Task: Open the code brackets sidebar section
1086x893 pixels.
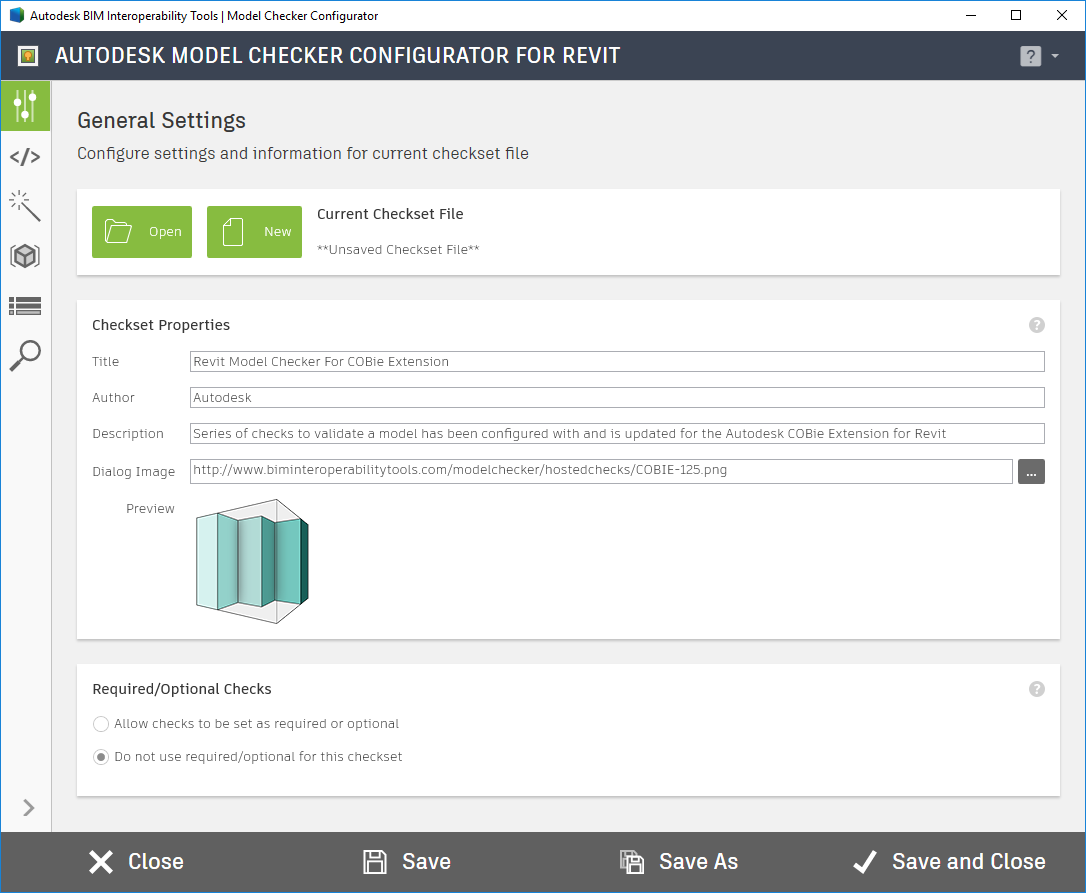Action: (x=26, y=157)
